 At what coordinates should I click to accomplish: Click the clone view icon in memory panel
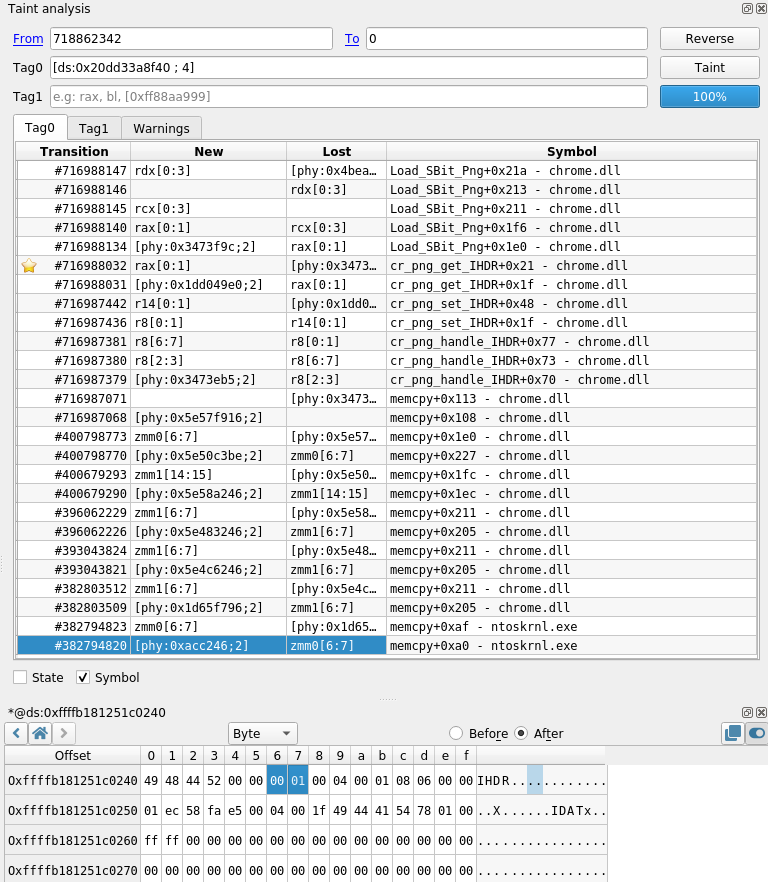(x=733, y=734)
